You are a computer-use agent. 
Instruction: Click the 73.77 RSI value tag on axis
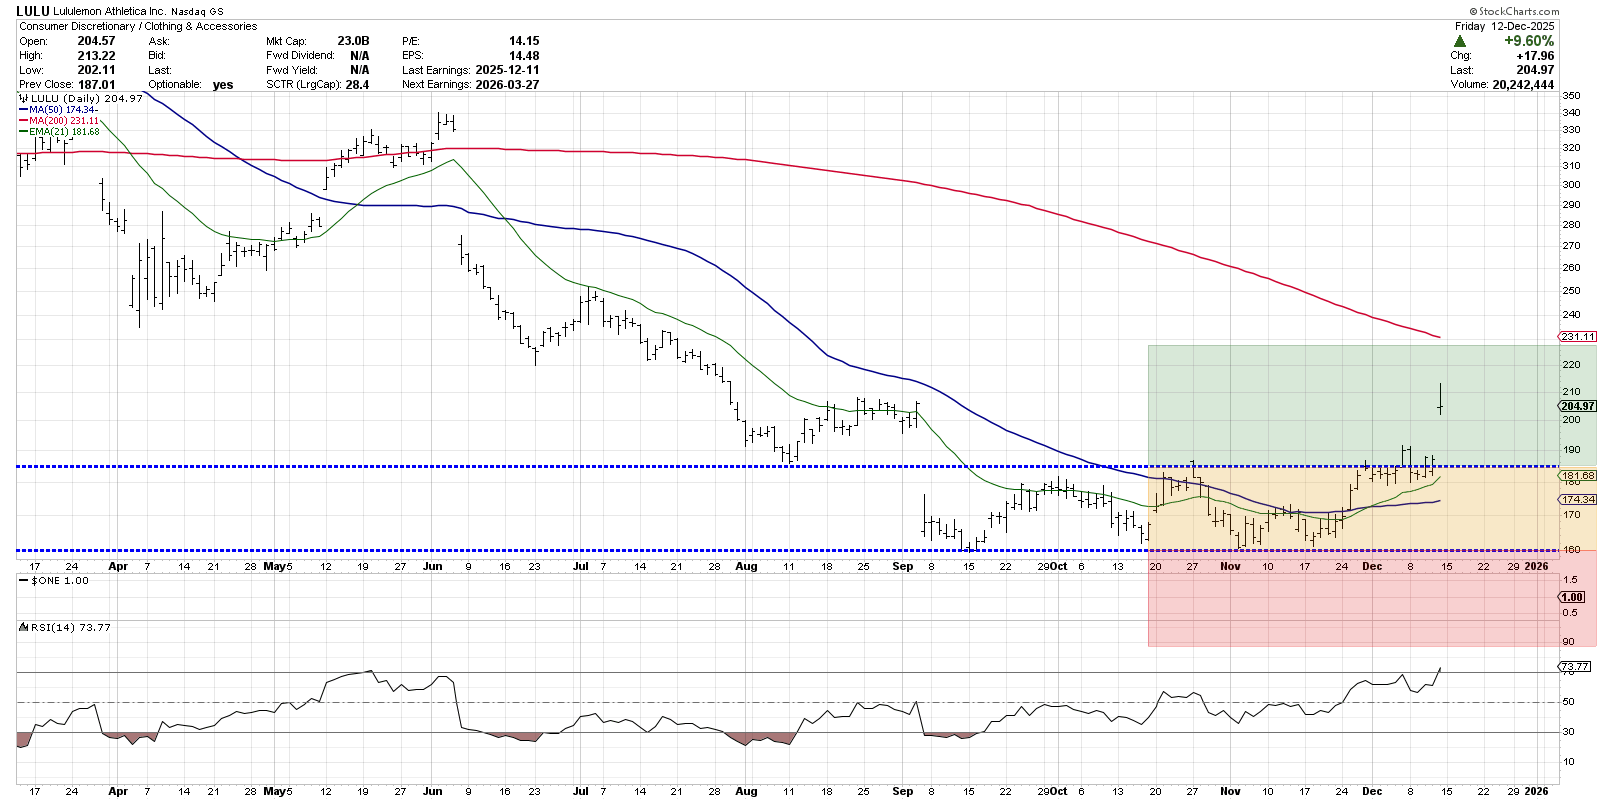[1575, 666]
